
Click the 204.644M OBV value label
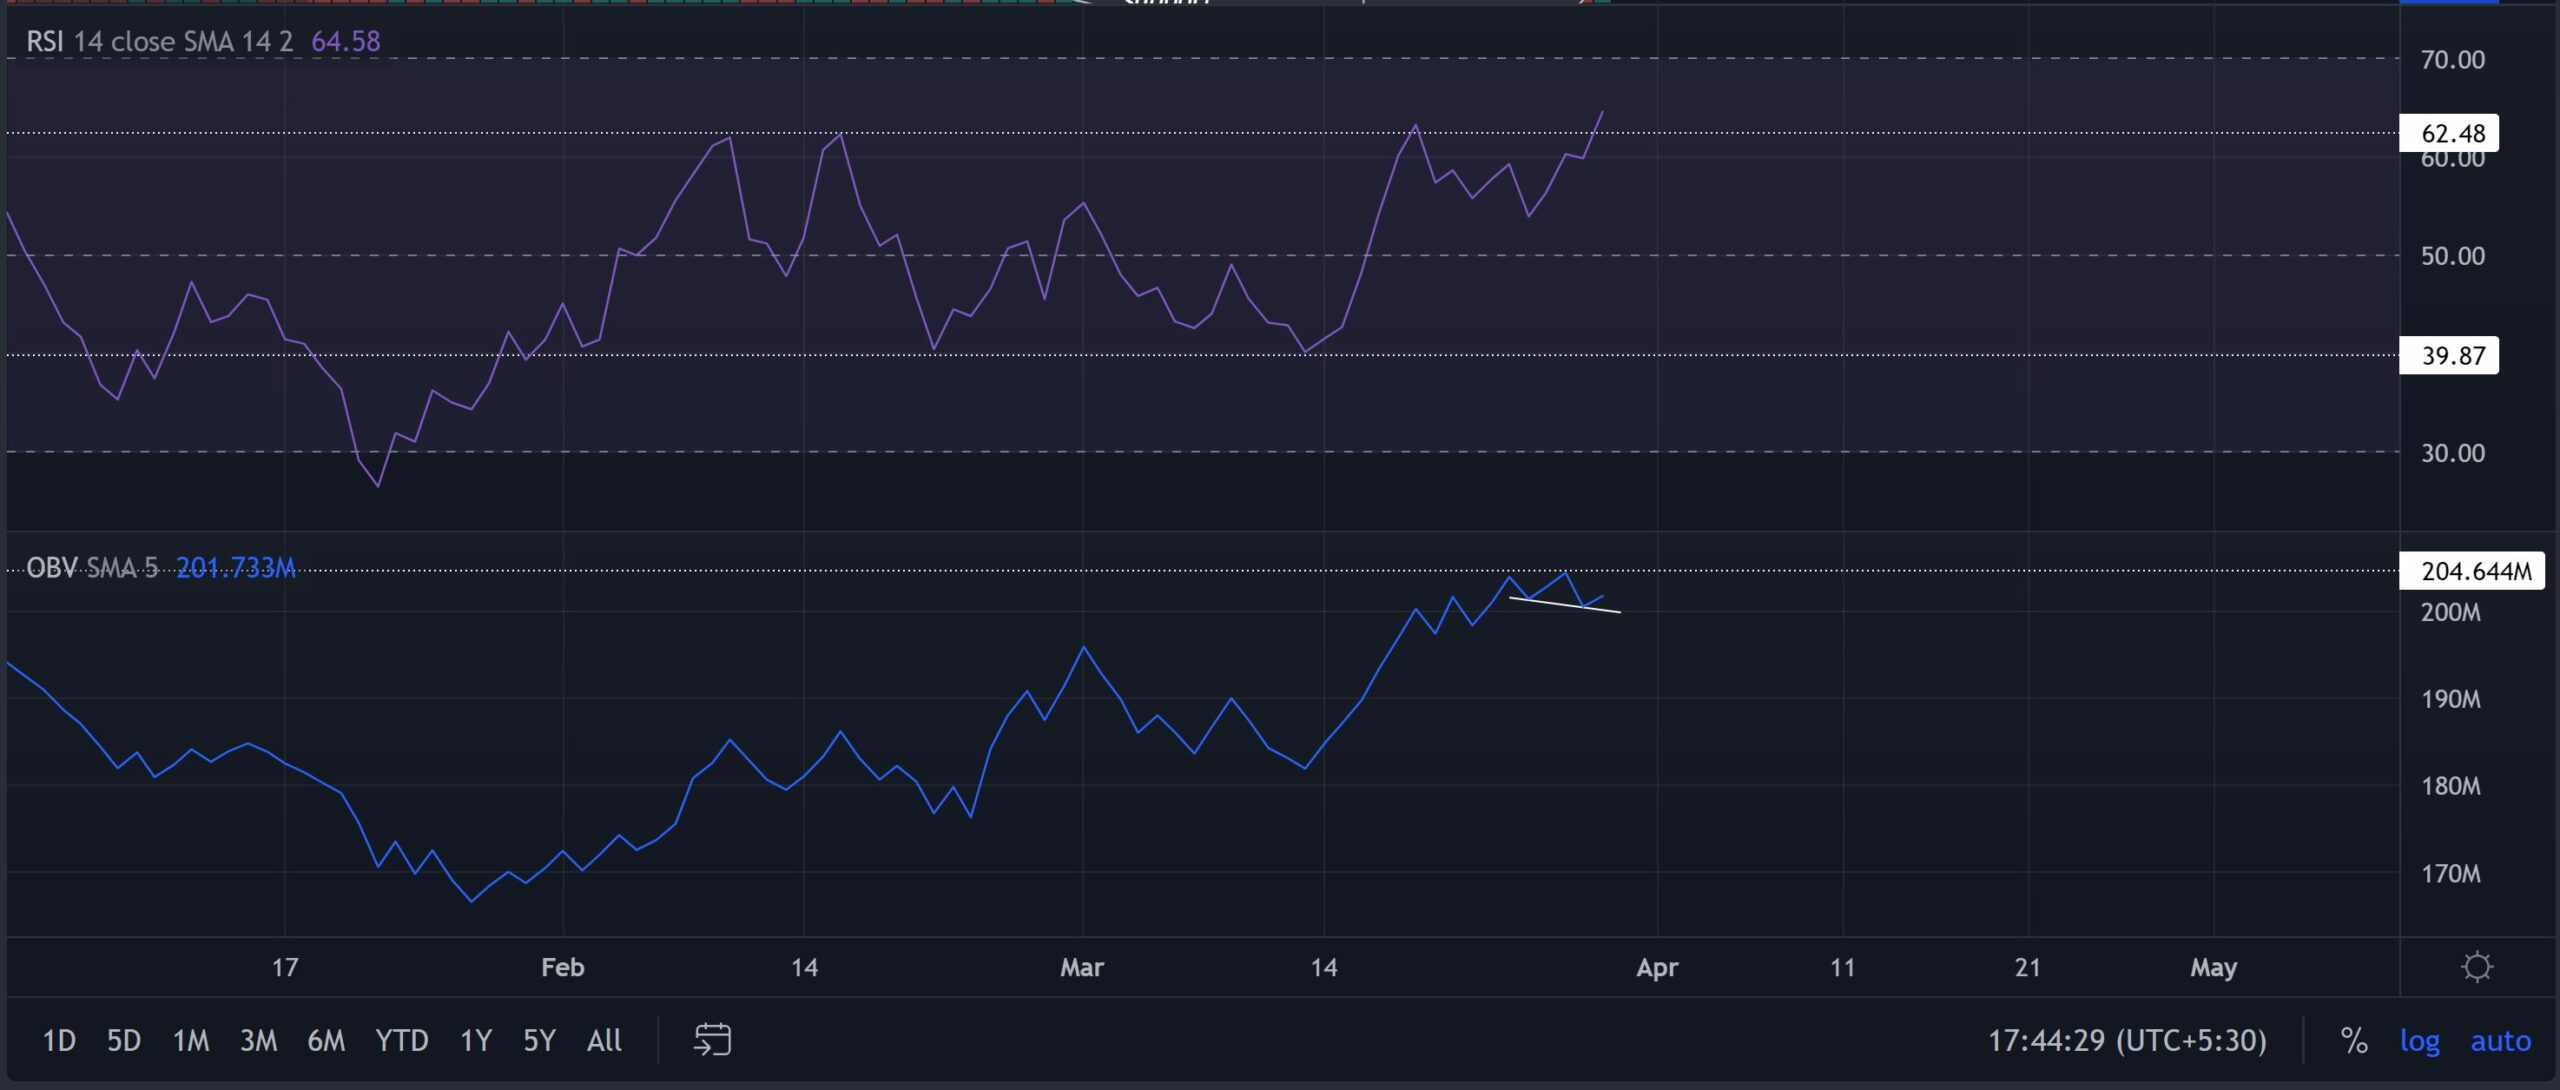coord(2474,571)
